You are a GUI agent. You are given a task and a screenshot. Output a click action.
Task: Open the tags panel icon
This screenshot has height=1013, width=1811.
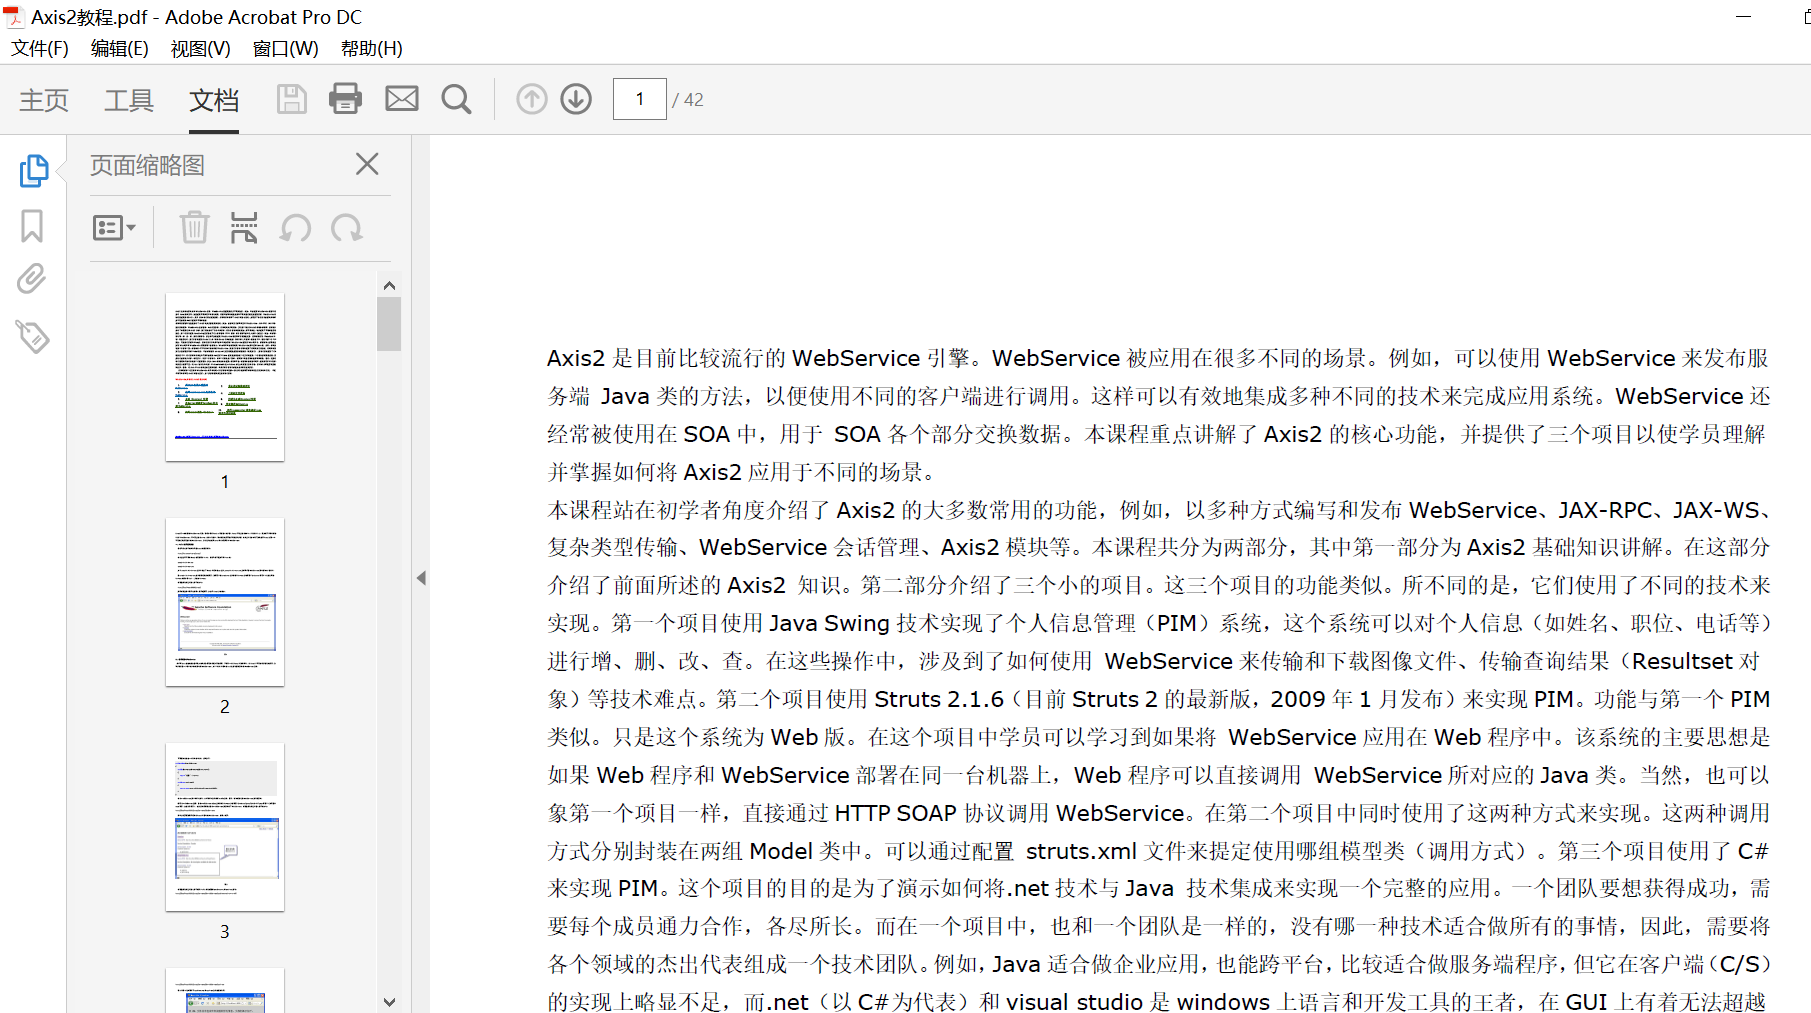point(32,336)
